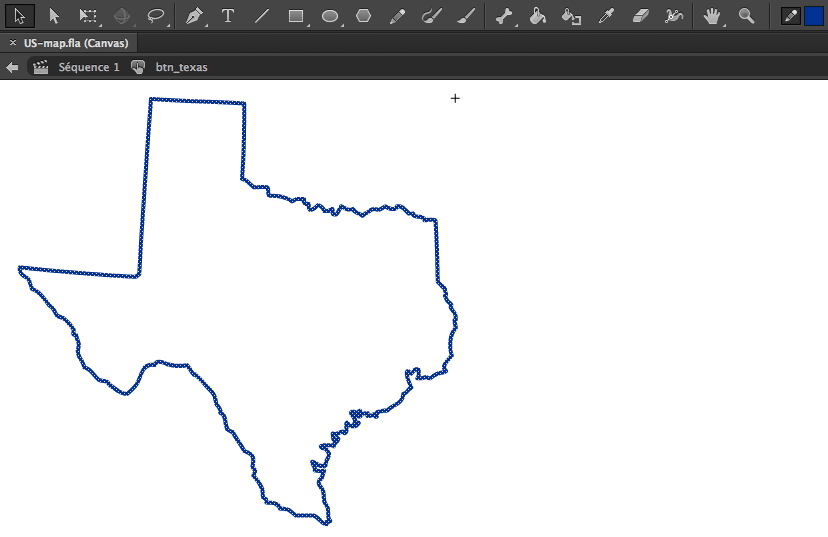Pick the Rectangle tool
828x537 pixels.
click(296, 16)
